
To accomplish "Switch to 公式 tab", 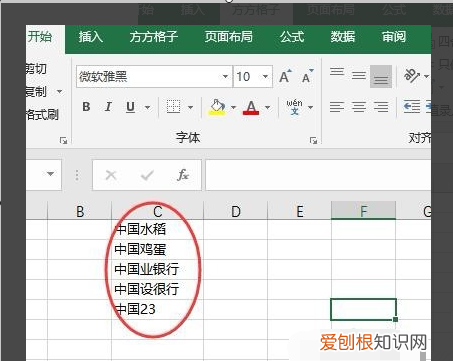I will tap(292, 37).
